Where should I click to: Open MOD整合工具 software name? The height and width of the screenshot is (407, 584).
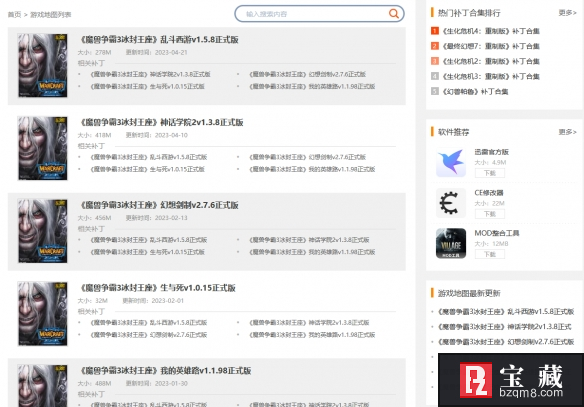496,233
